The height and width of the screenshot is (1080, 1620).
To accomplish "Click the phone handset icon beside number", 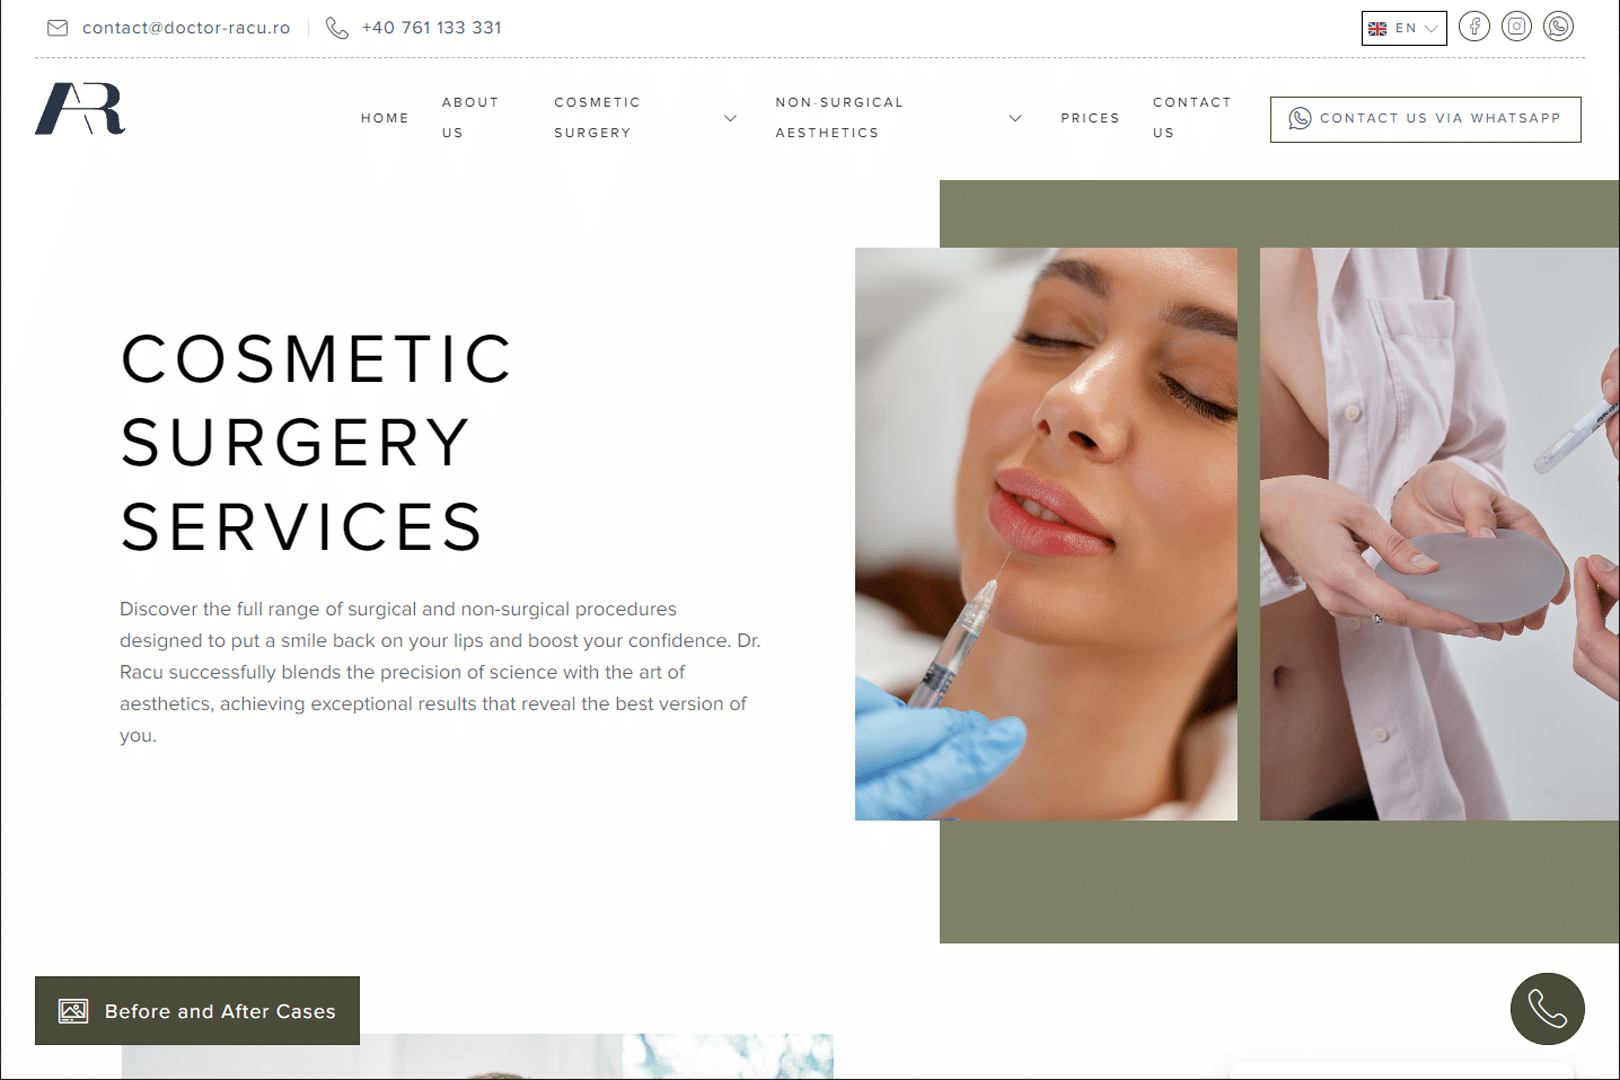I will click(337, 28).
